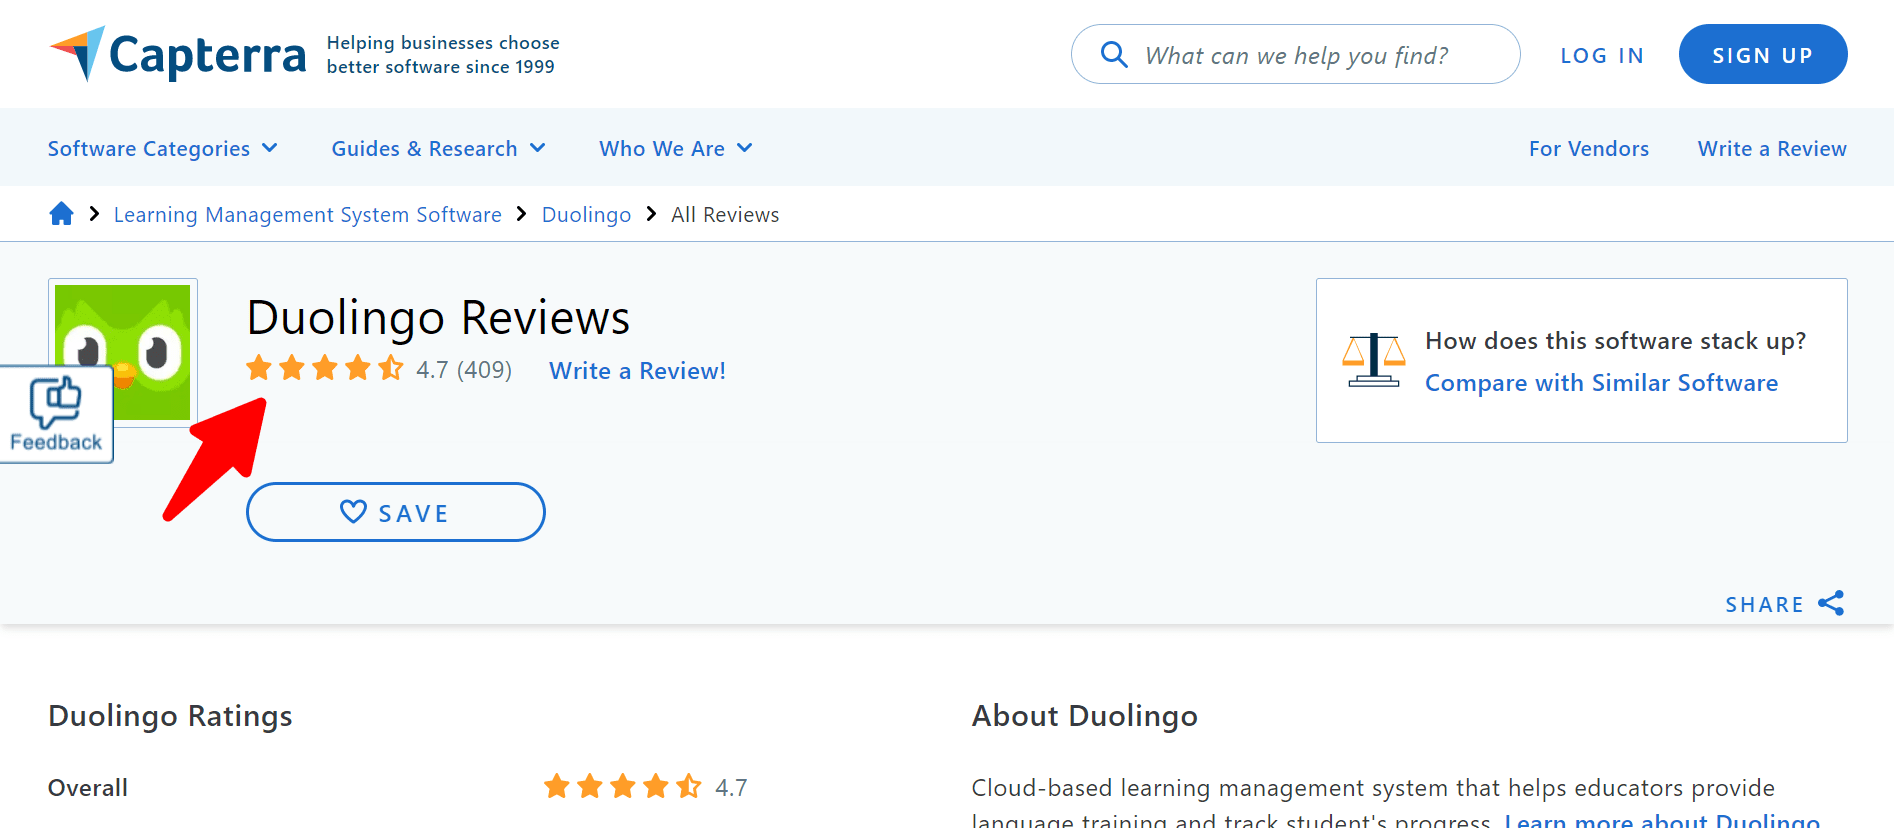Open Learning Management System Software breadcrumb
The height and width of the screenshot is (828, 1894).
[307, 215]
